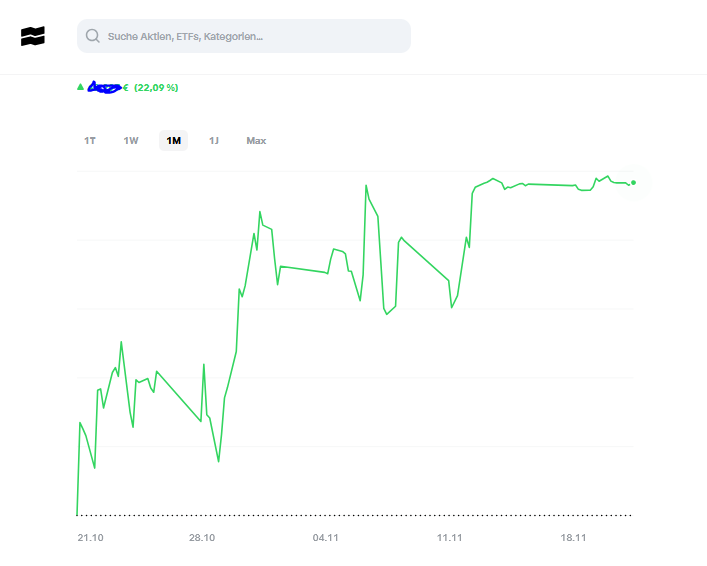Click the chart line's starting point on the baseline
707x566 pixels.
(77, 514)
